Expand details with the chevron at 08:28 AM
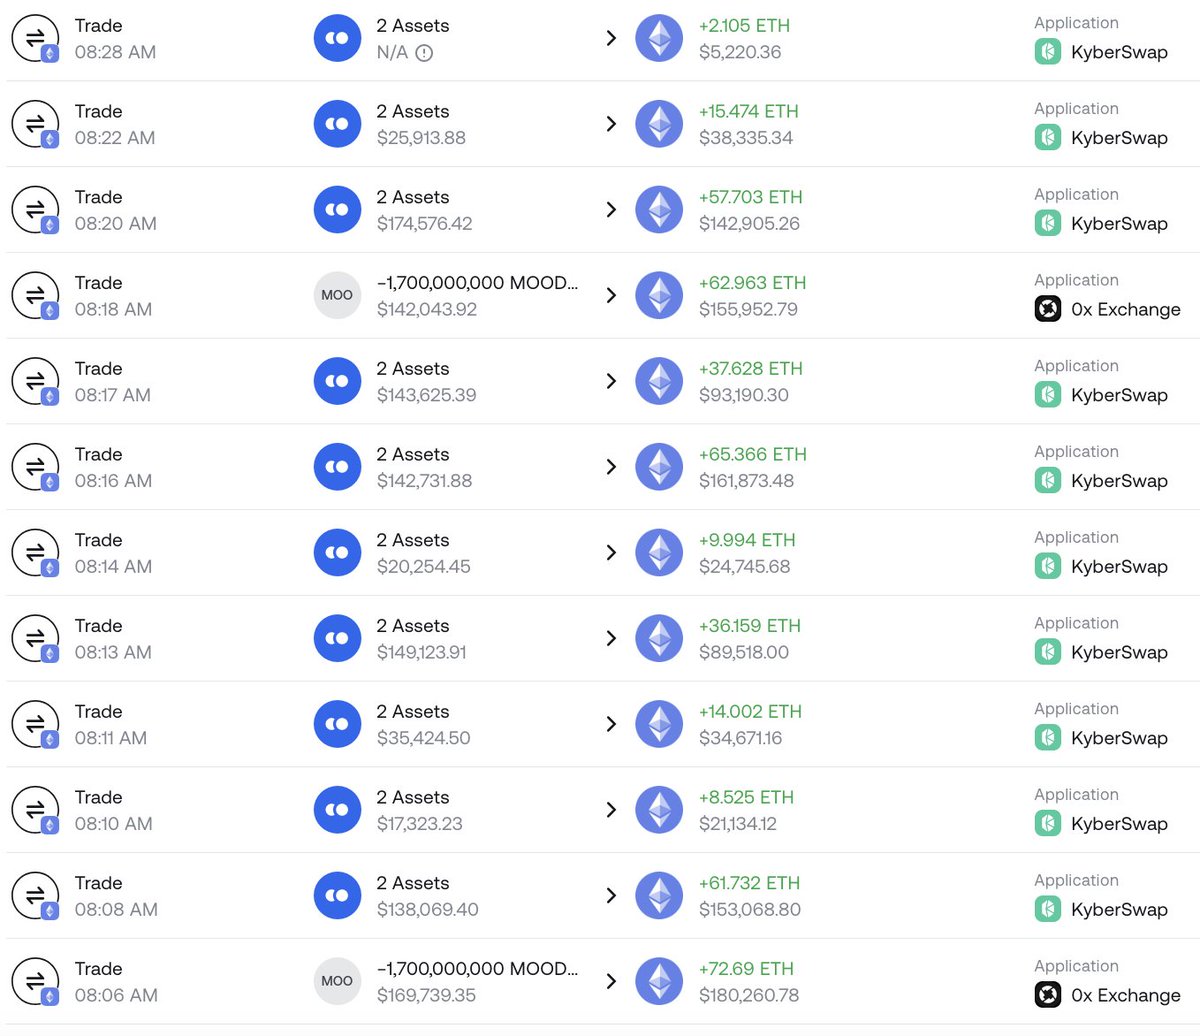 [611, 38]
